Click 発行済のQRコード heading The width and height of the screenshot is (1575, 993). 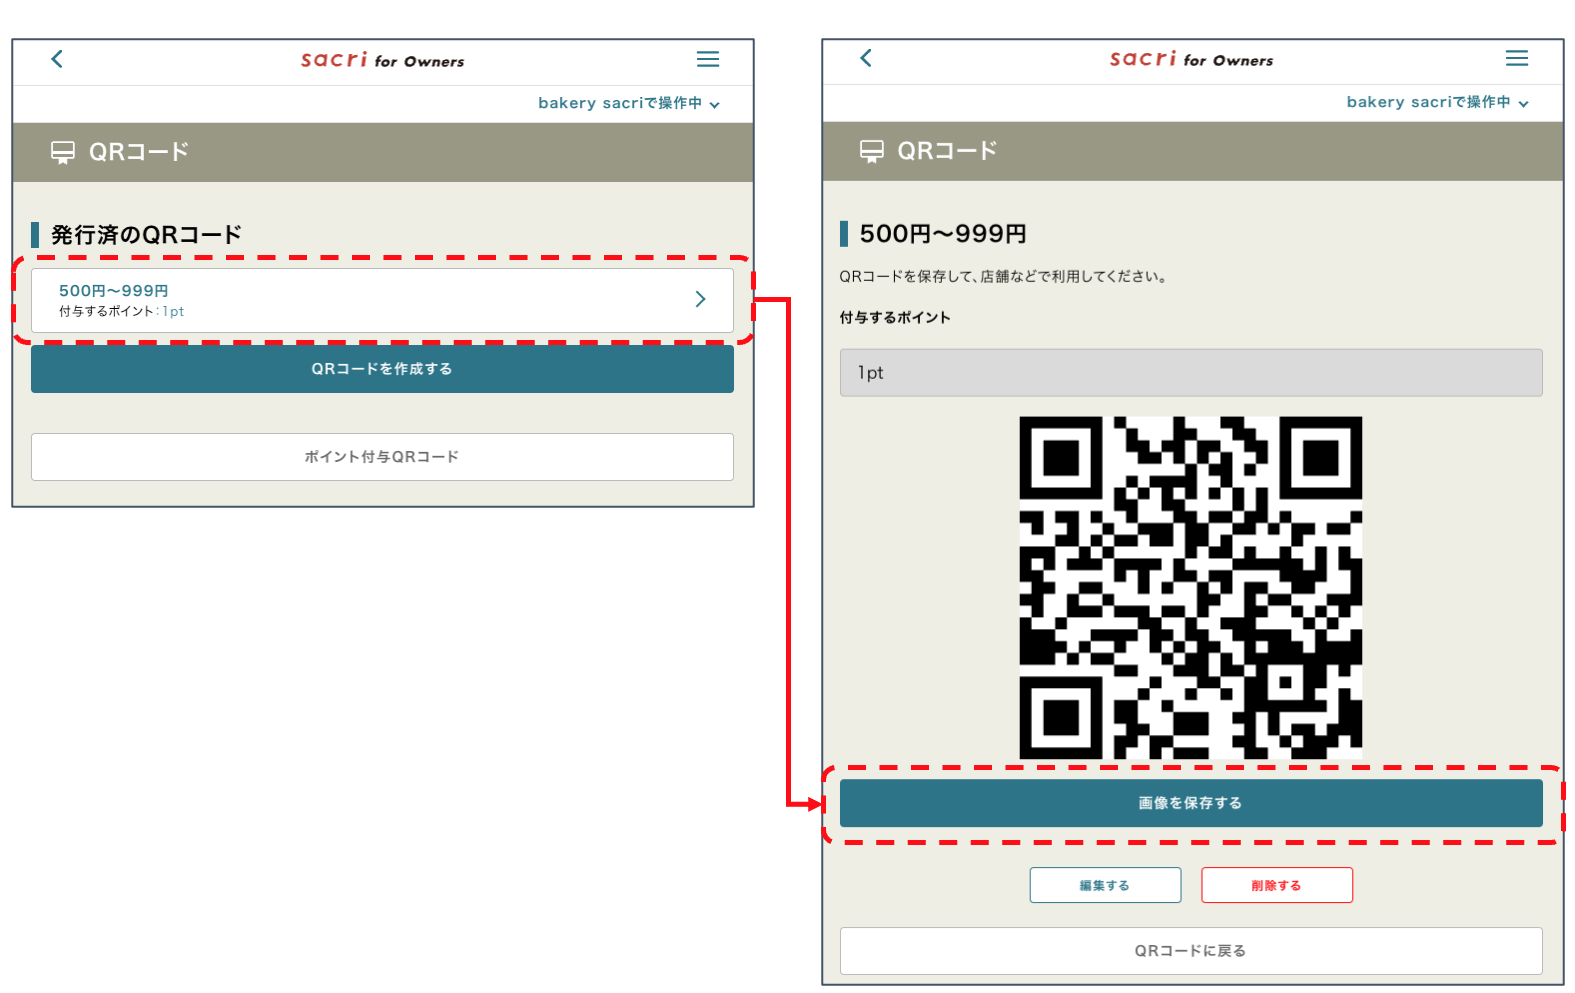146,235
